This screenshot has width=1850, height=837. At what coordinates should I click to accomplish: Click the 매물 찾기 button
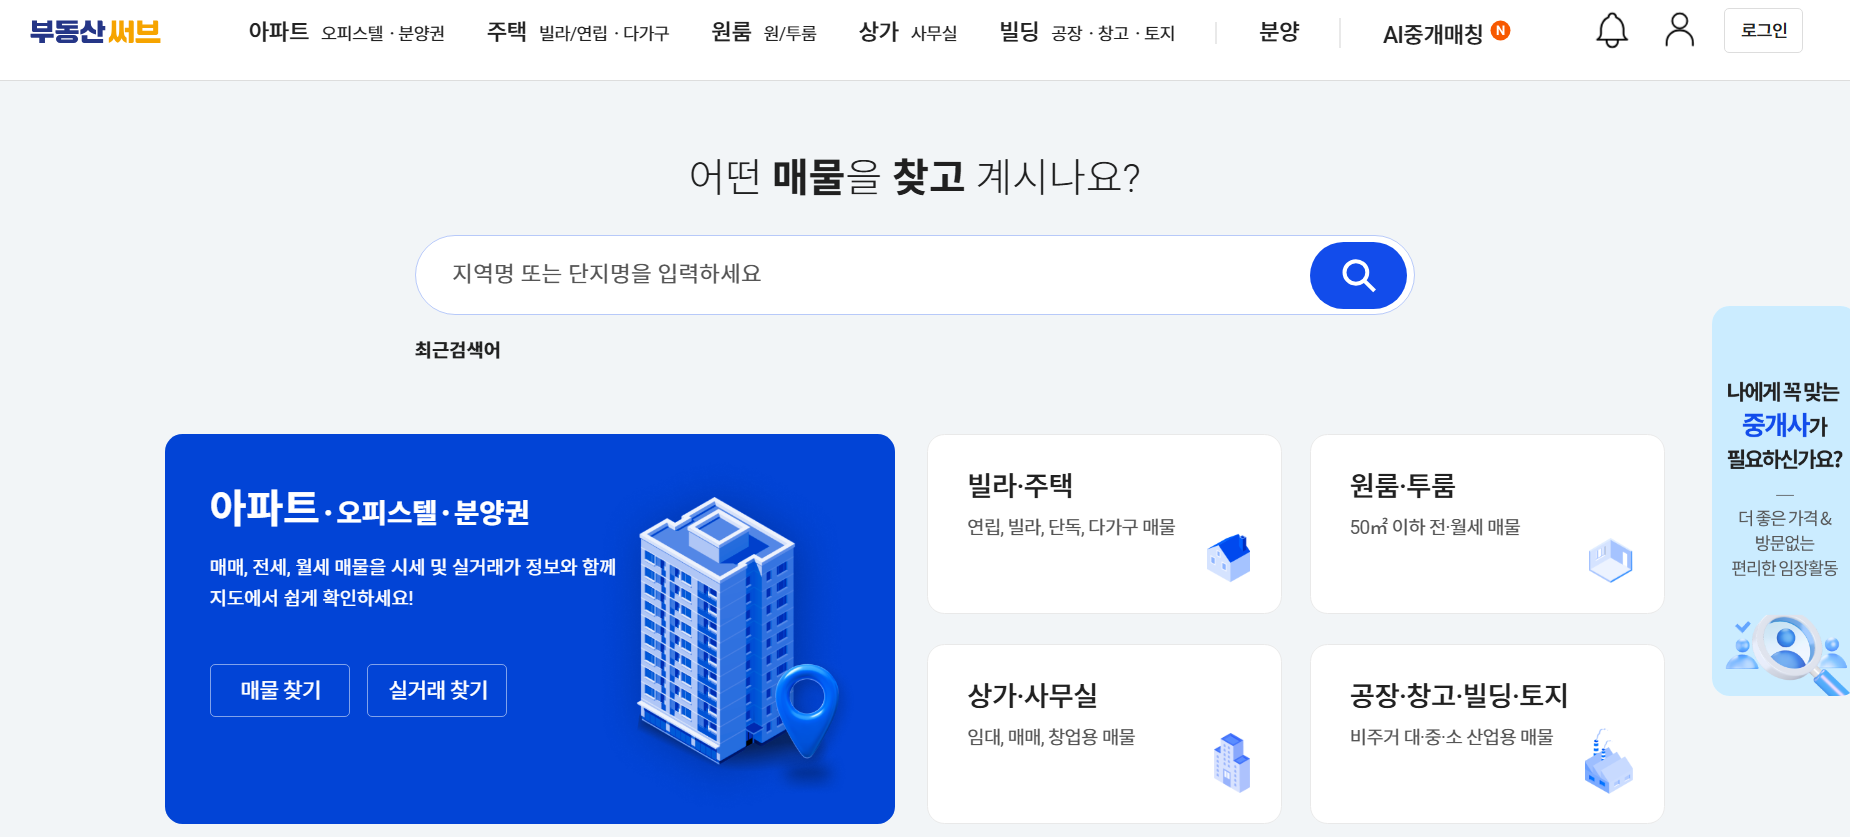click(279, 689)
